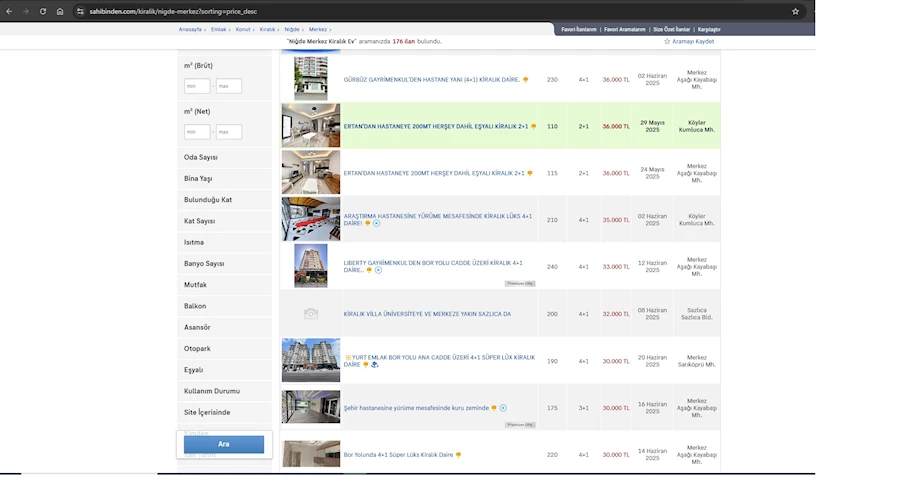This screenshot has height=480, width=900.
Task: Bookmark this page with the star icon
Action: 795,11
